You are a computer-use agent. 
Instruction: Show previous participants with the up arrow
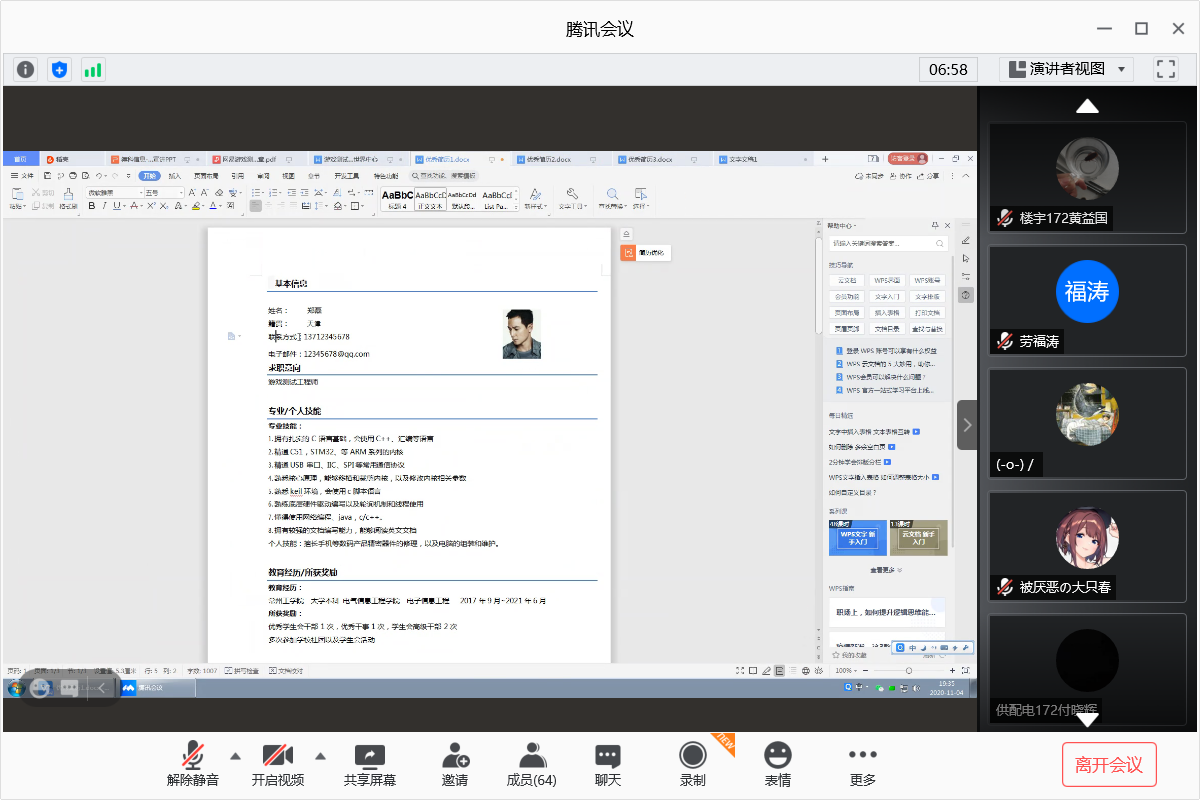point(1087,106)
